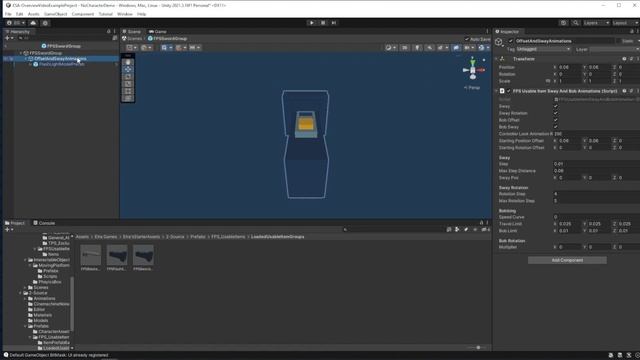The image size is (640, 360).
Task: Open the account dropdown in top toolbar
Action: pyautogui.click(x=16, y=23)
